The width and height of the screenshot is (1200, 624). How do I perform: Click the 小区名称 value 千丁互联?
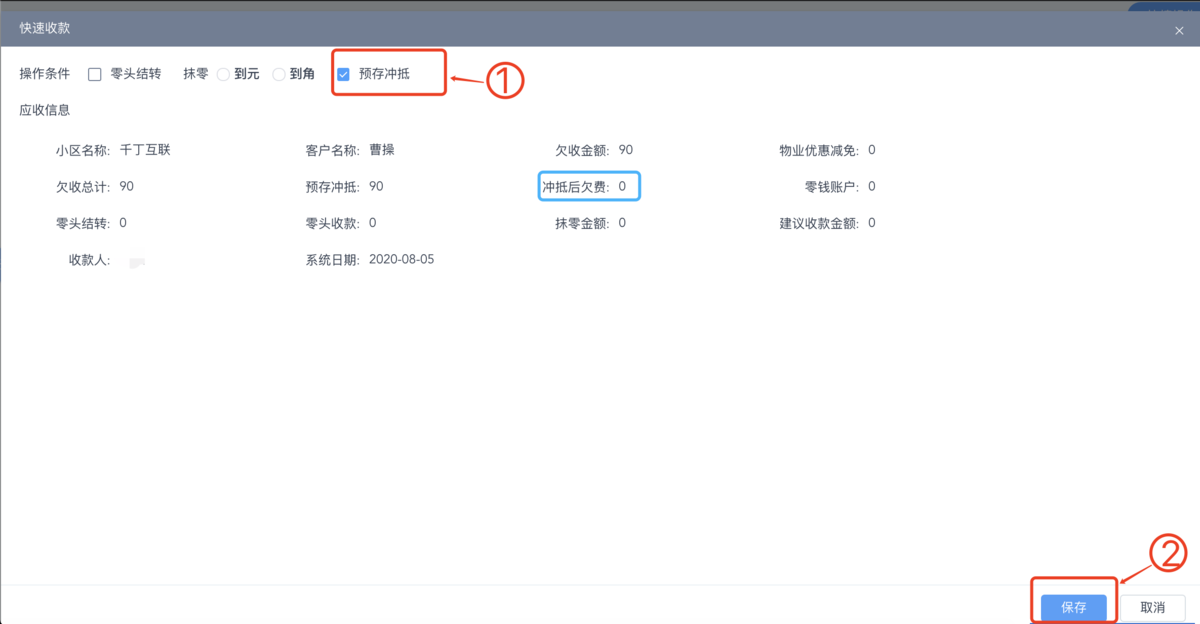pyautogui.click(x=145, y=150)
